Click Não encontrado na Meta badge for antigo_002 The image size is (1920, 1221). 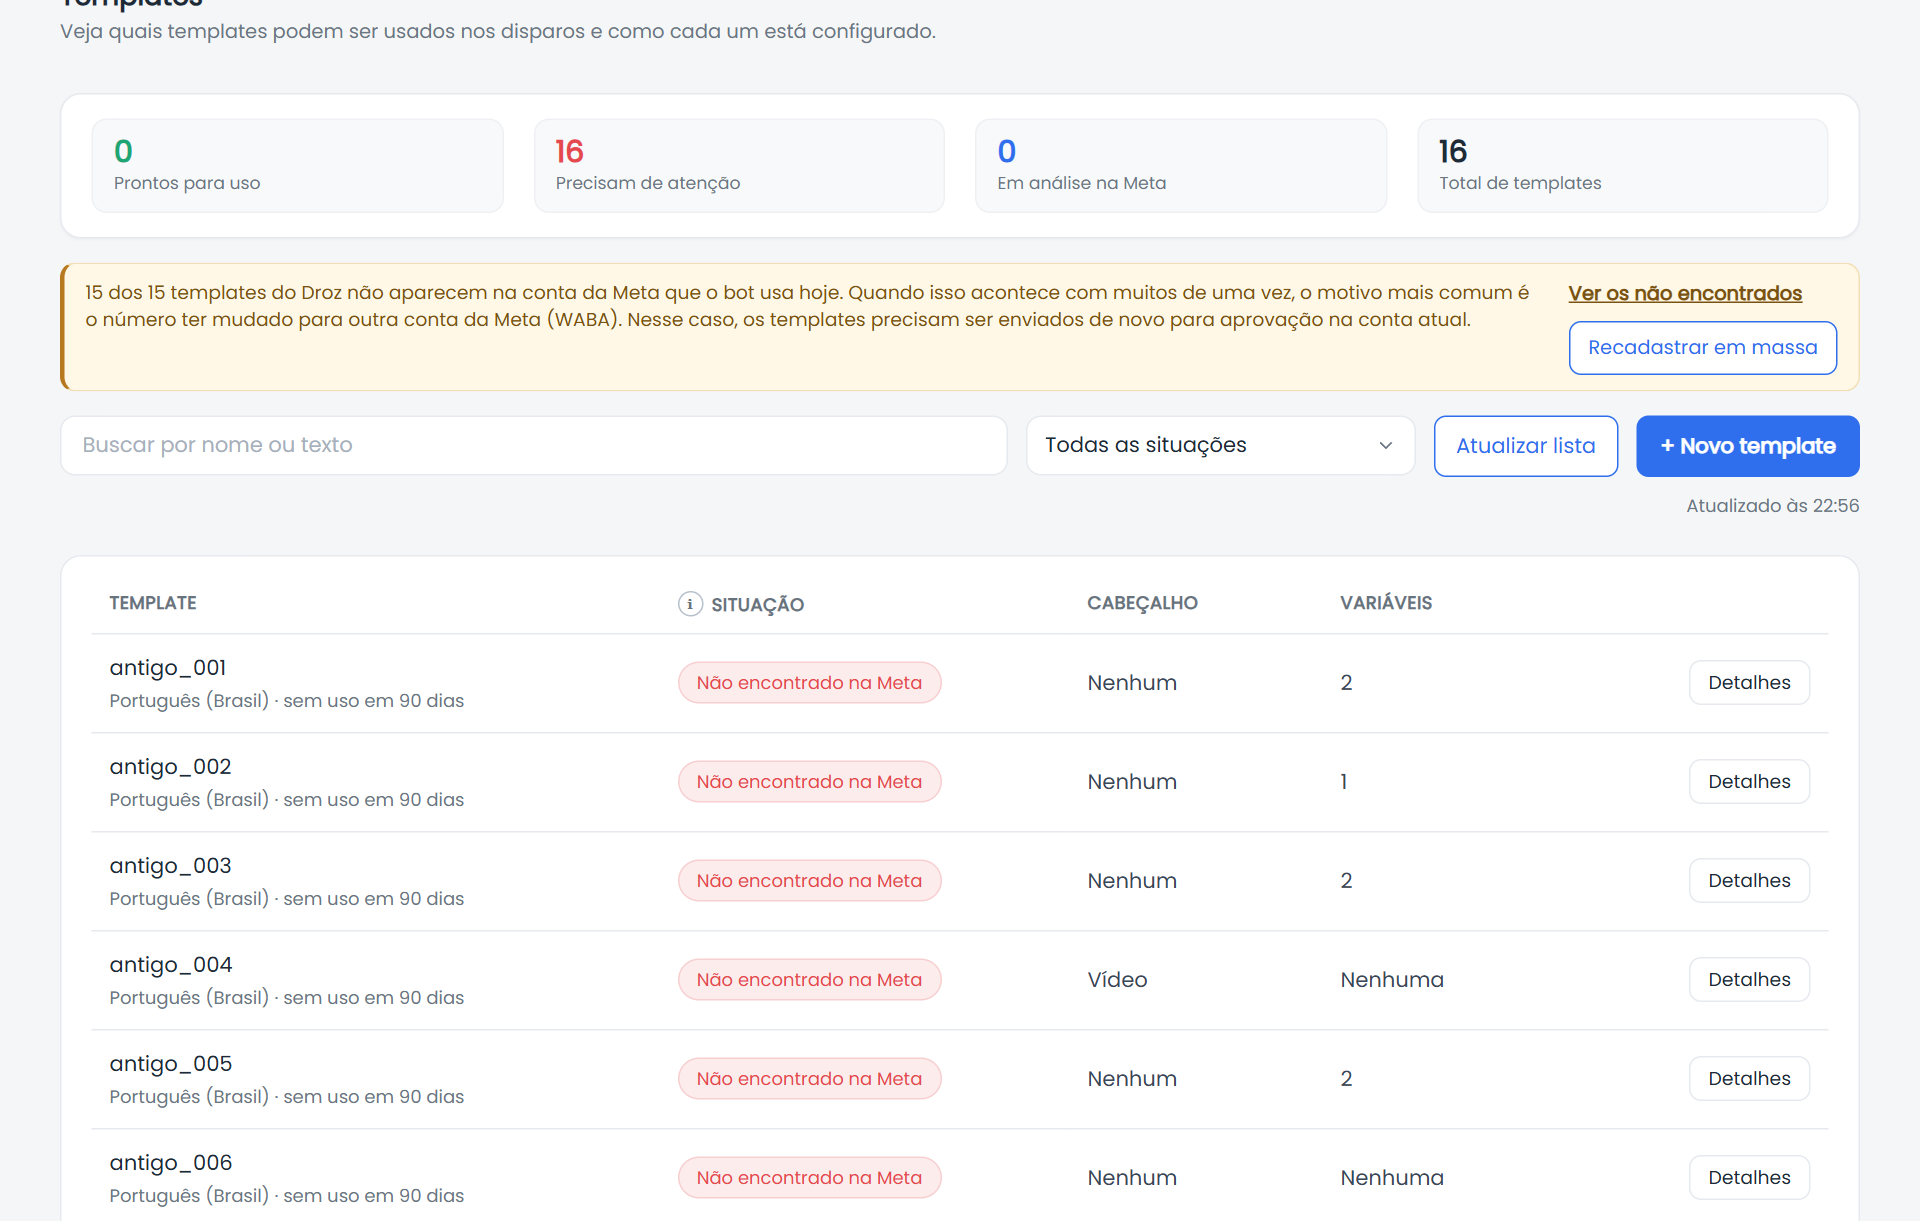click(x=809, y=782)
